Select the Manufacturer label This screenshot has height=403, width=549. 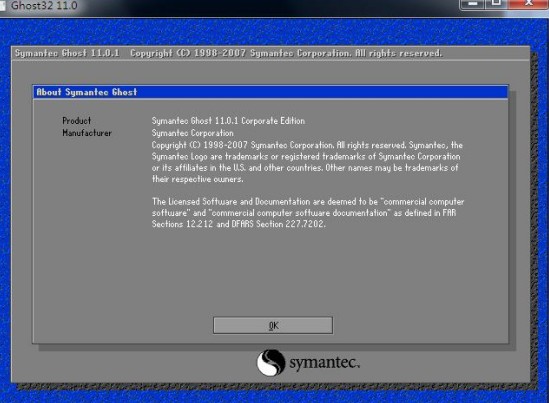[87, 133]
